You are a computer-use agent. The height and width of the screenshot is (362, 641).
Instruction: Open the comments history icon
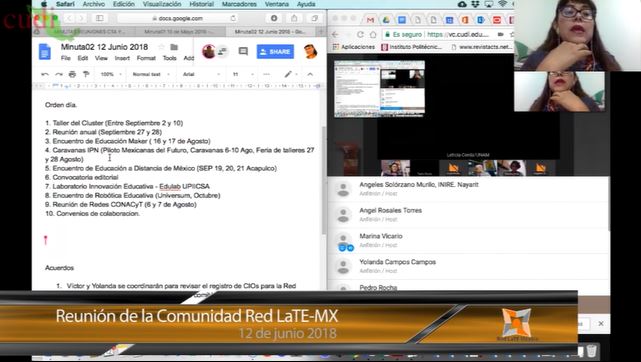coord(243,51)
